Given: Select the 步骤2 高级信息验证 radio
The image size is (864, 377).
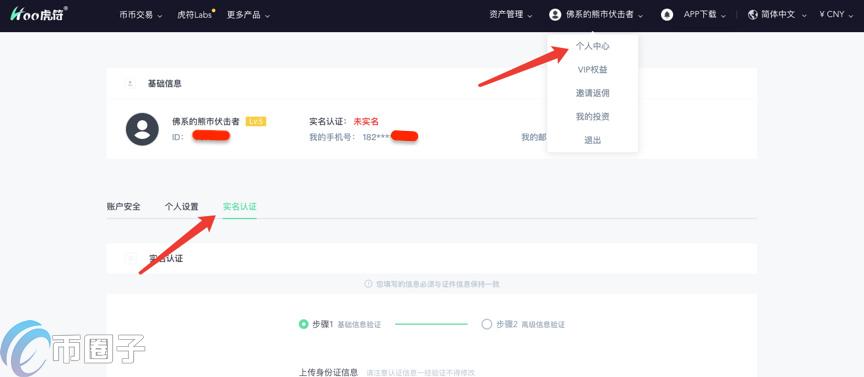Looking at the screenshot, I should coord(486,324).
